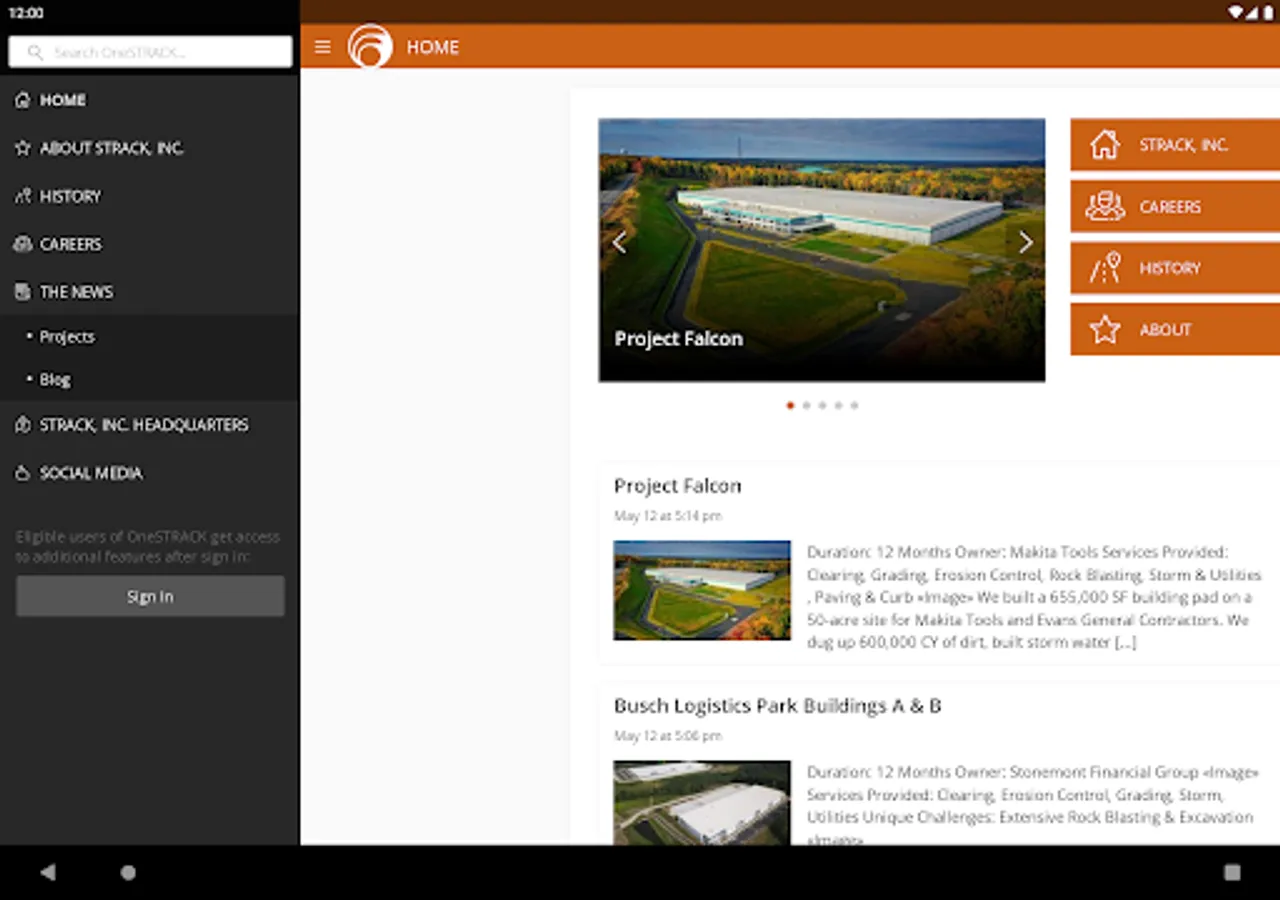Click the Project Falcon caption on the carousel

(x=679, y=339)
